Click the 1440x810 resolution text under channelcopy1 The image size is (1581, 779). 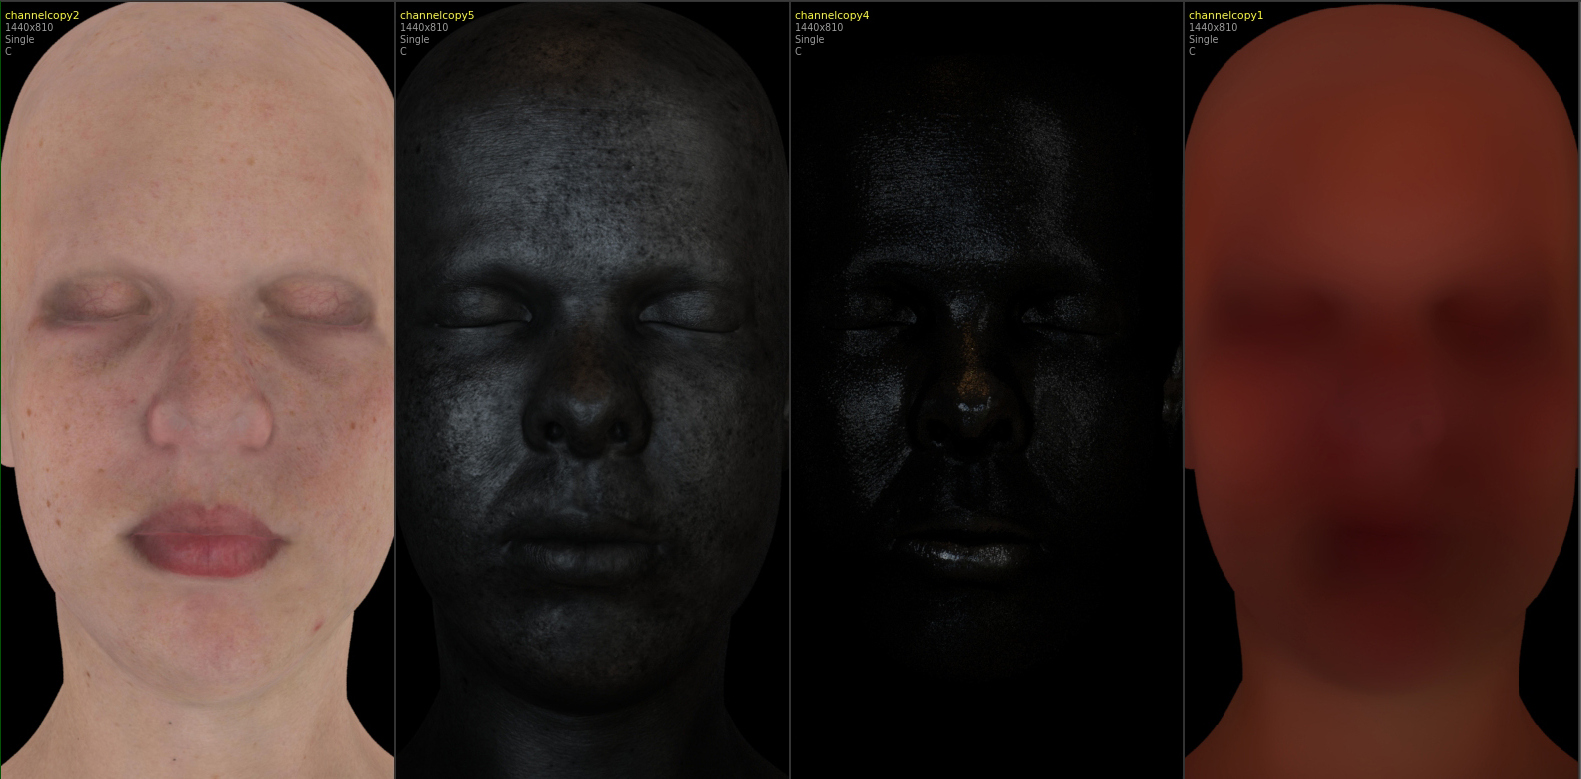pyautogui.click(x=1213, y=28)
